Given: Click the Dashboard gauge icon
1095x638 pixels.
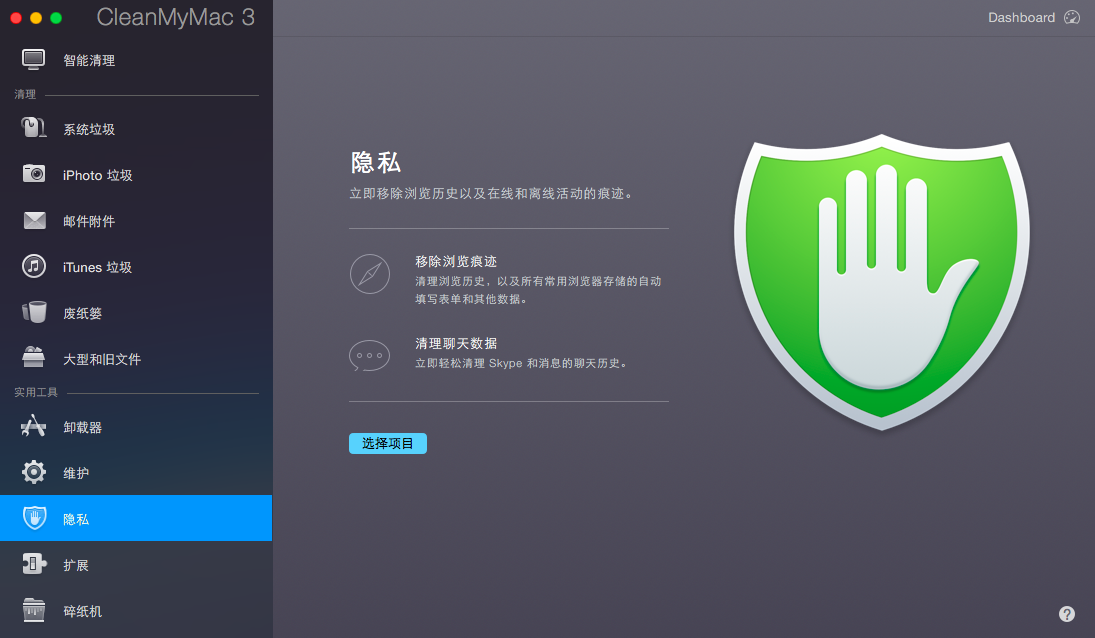Looking at the screenshot, I should click(x=1072, y=17).
